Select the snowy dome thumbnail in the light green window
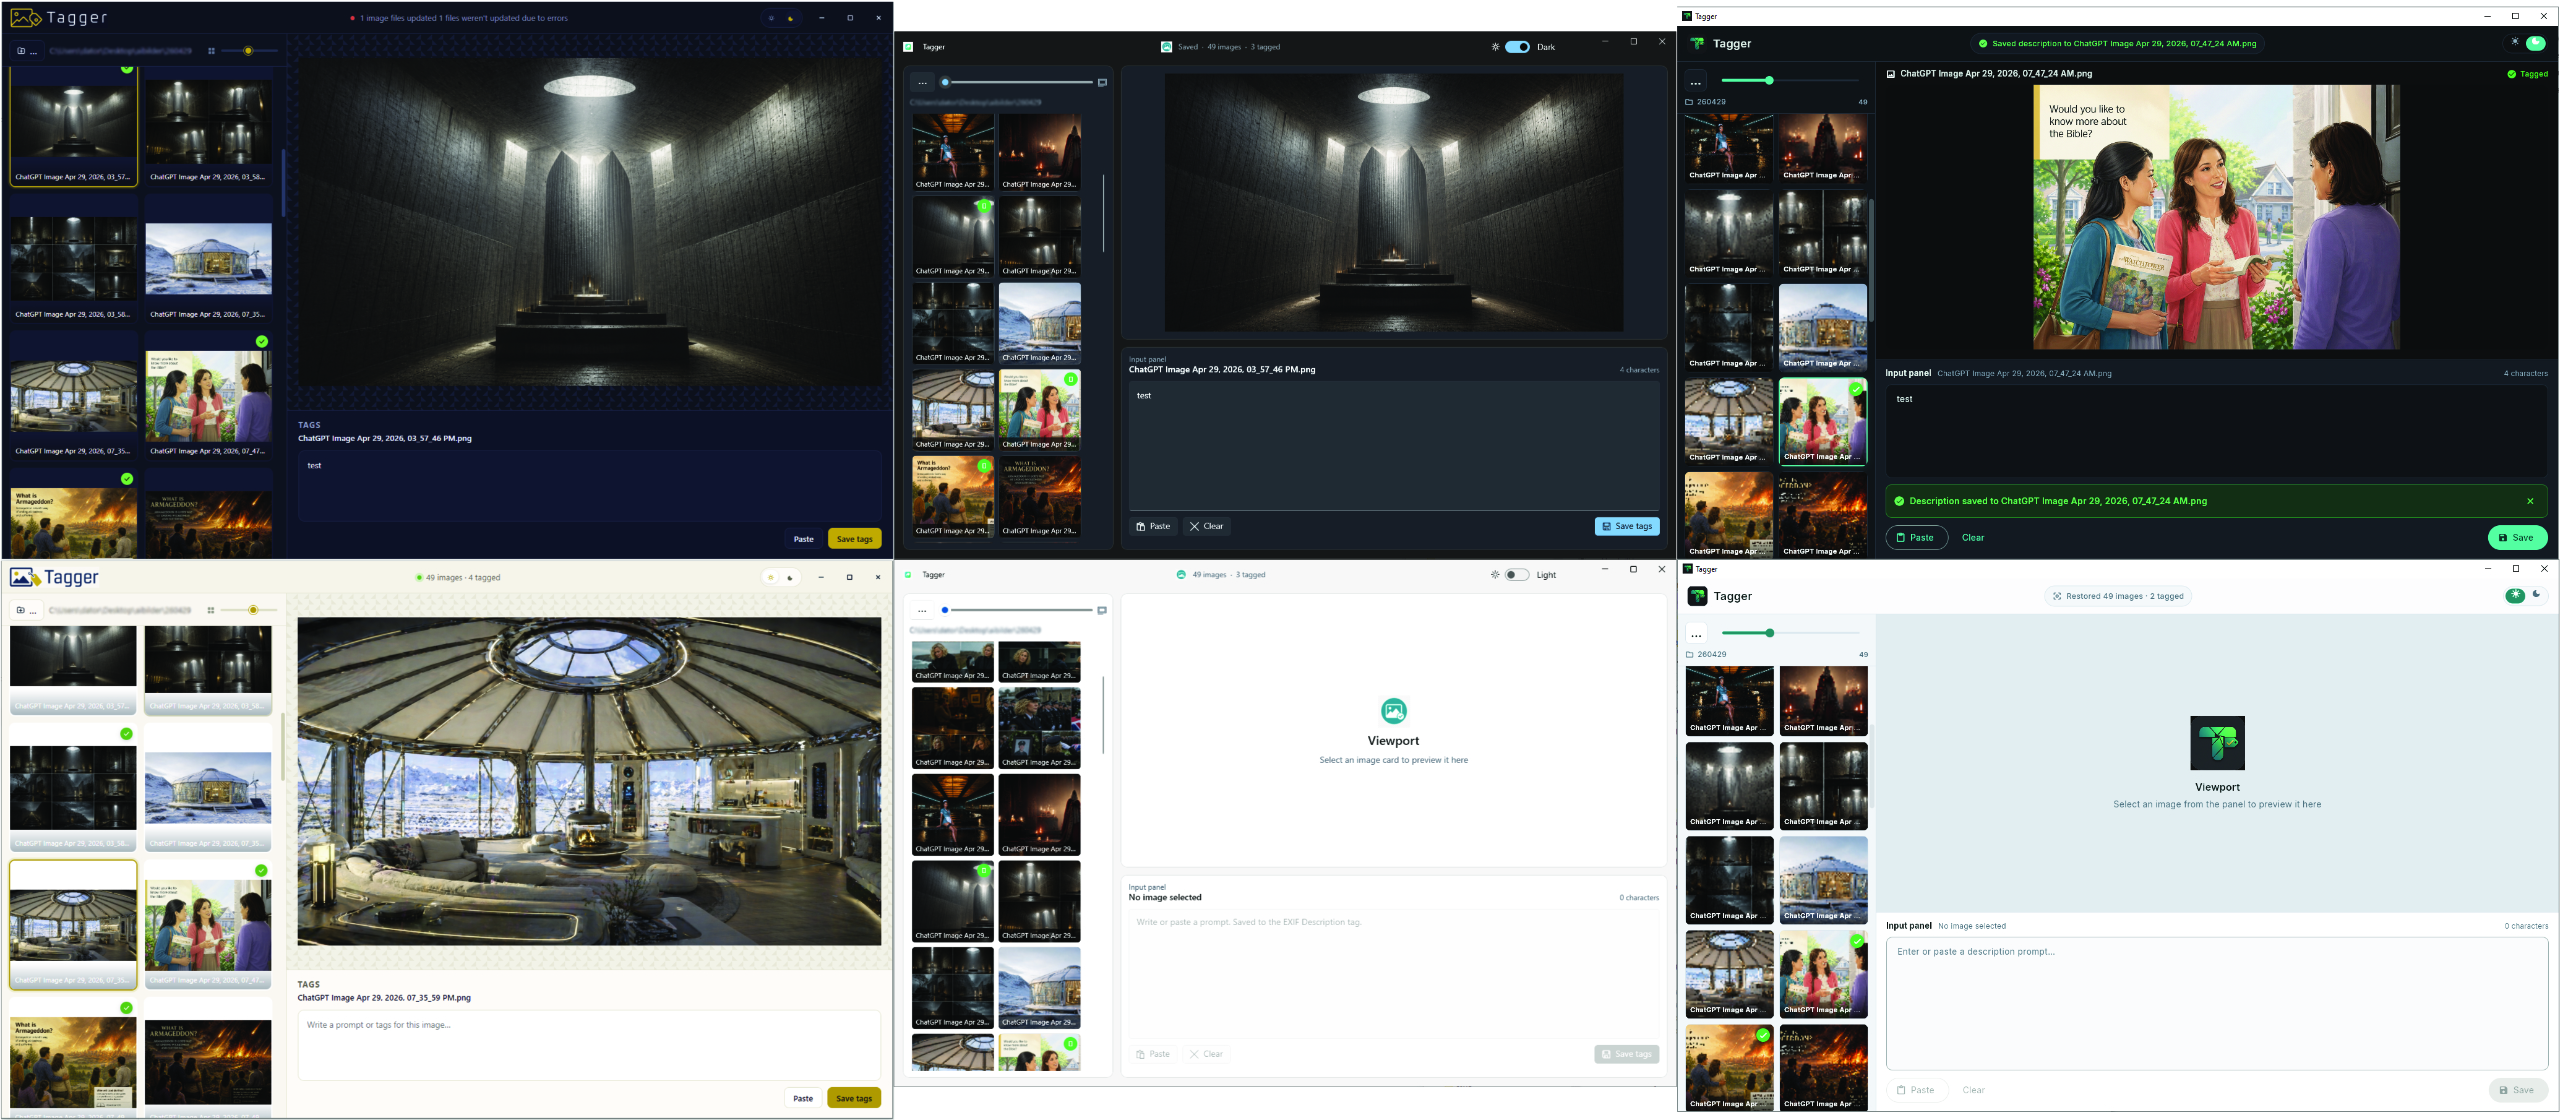The height and width of the screenshot is (1120, 2560). click(x=1823, y=880)
